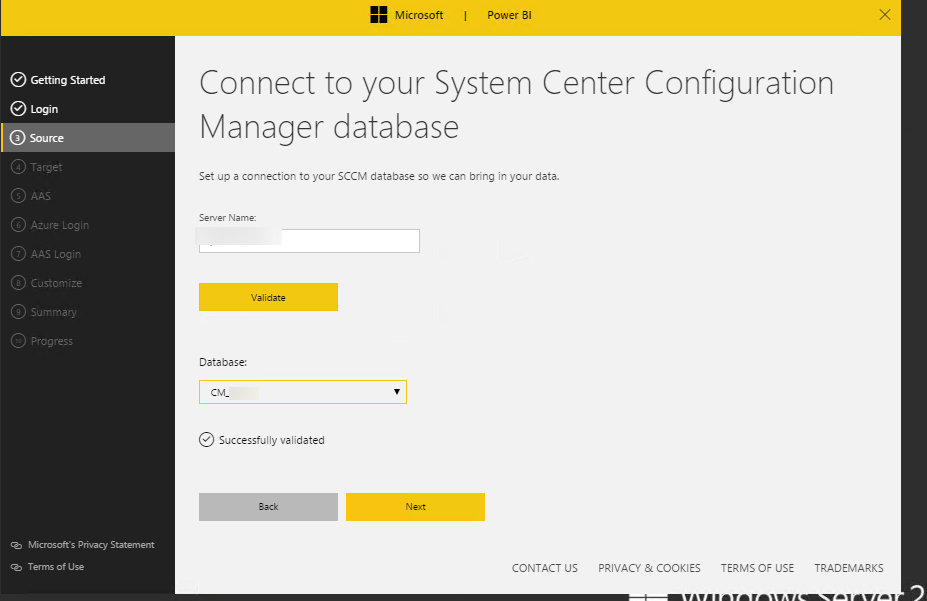
Task: Open the CONTACT US footer link
Action: [x=544, y=568]
